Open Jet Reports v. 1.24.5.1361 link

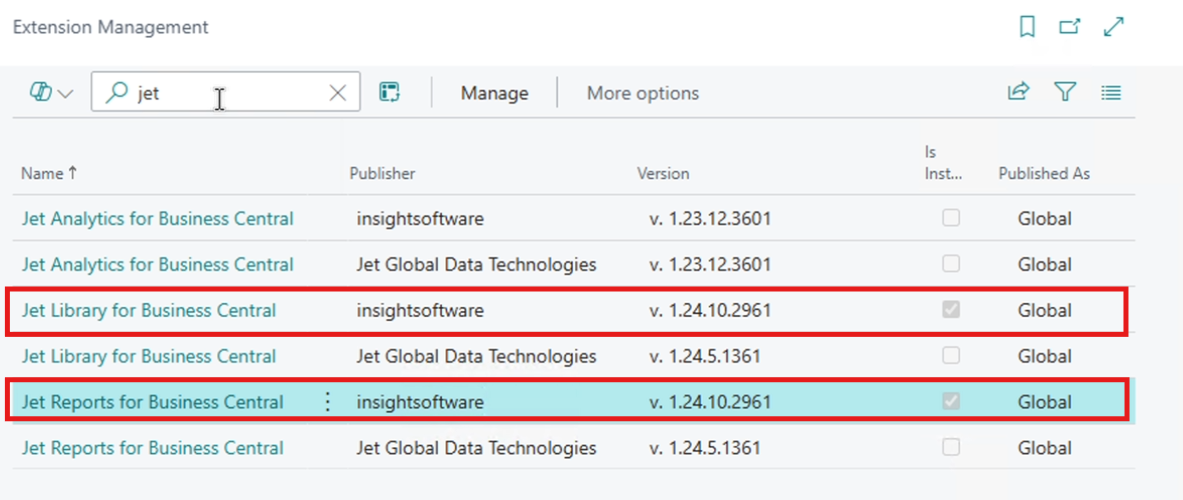152,448
